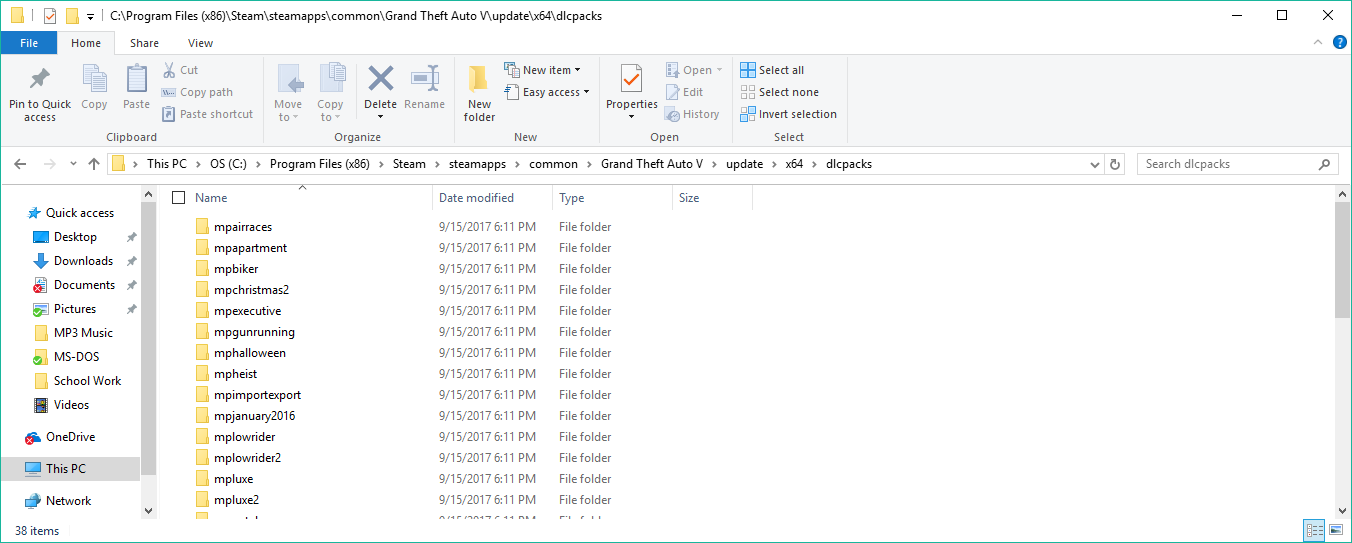Open the View ribbon tab
Viewport: 1352px width, 543px height.
200,43
